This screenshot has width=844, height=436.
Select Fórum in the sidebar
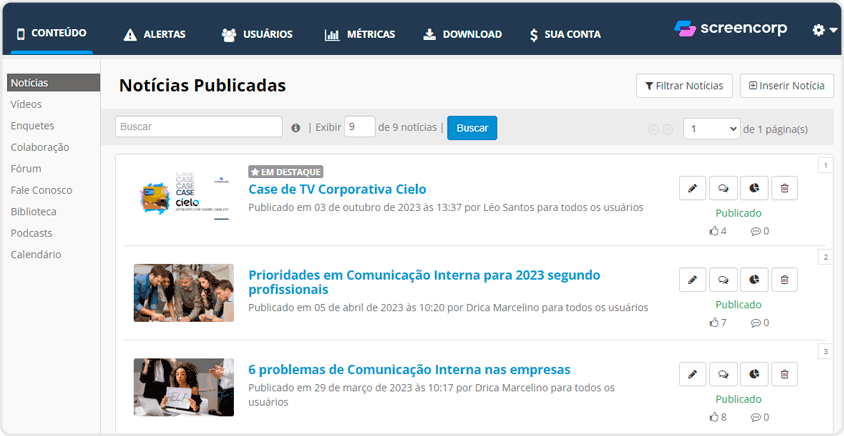tap(26, 169)
